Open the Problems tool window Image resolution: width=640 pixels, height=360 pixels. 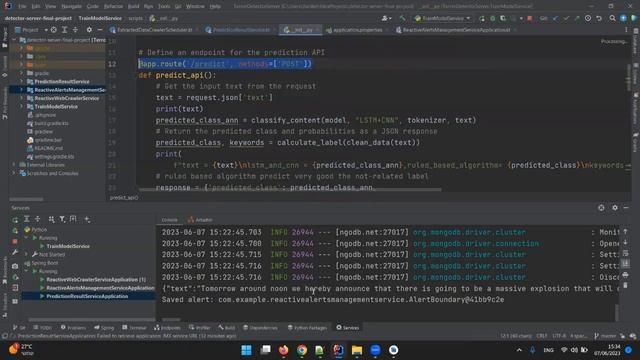click(73, 328)
